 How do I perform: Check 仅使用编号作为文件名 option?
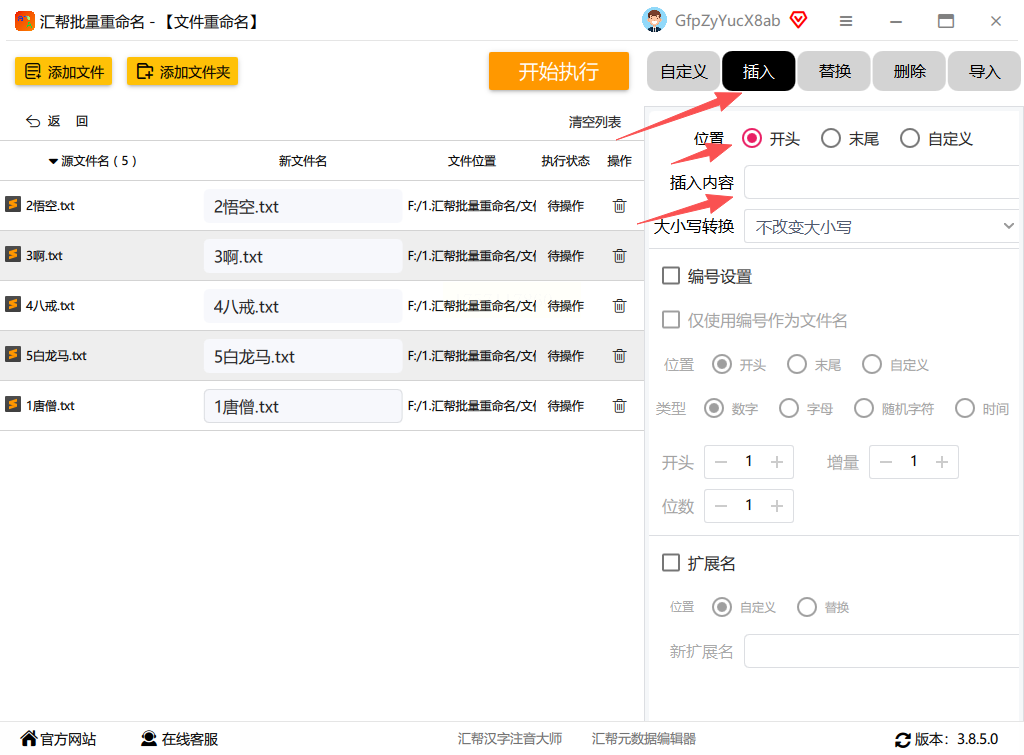[671, 319]
